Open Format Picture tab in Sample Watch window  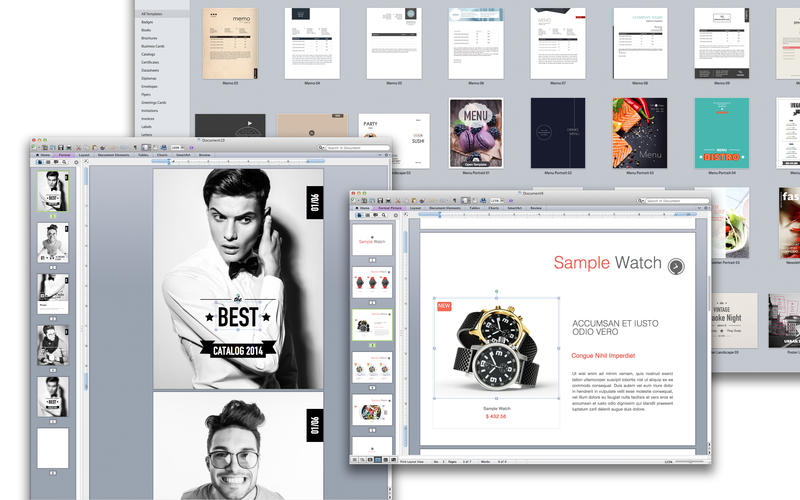390,208
